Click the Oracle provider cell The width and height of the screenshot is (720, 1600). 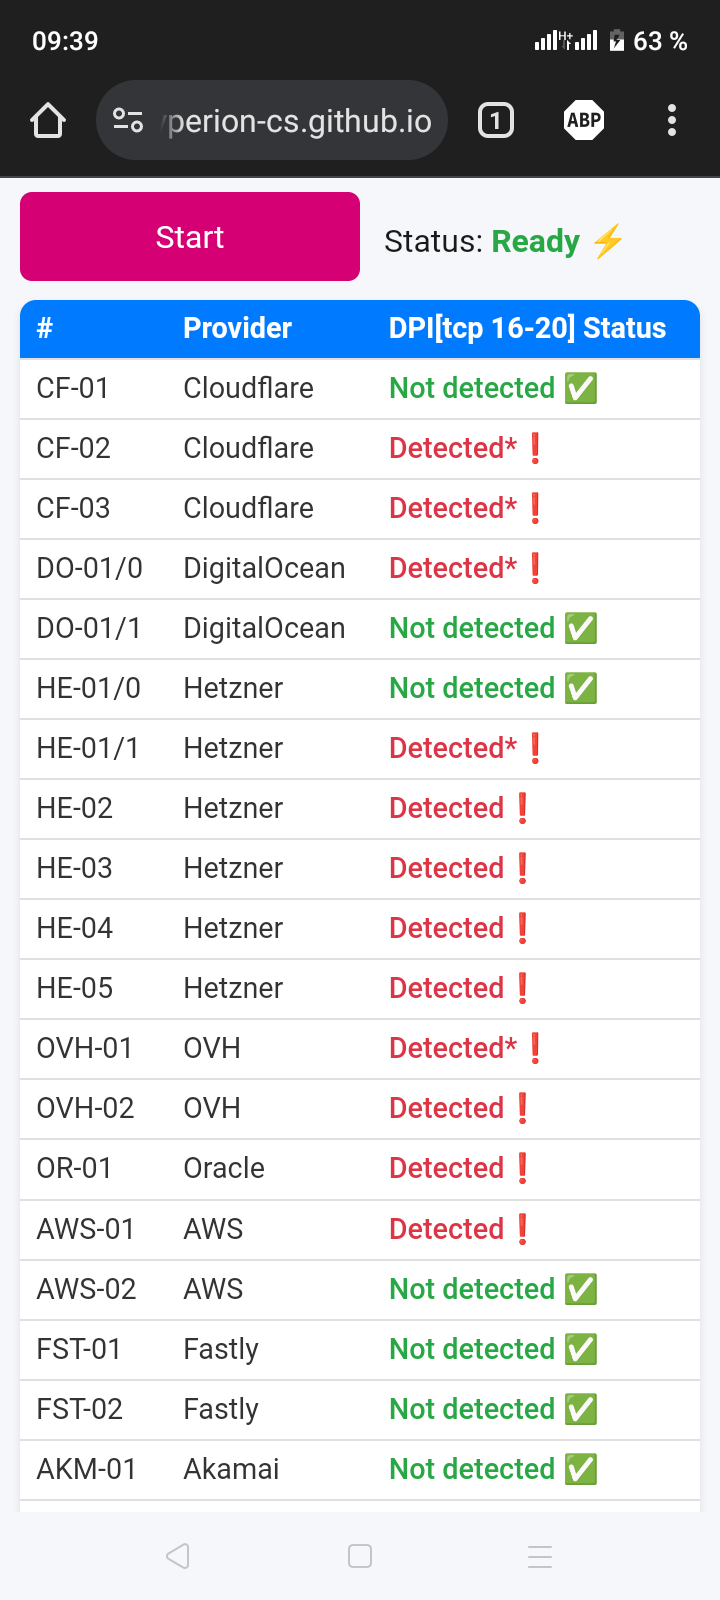coord(224,1168)
